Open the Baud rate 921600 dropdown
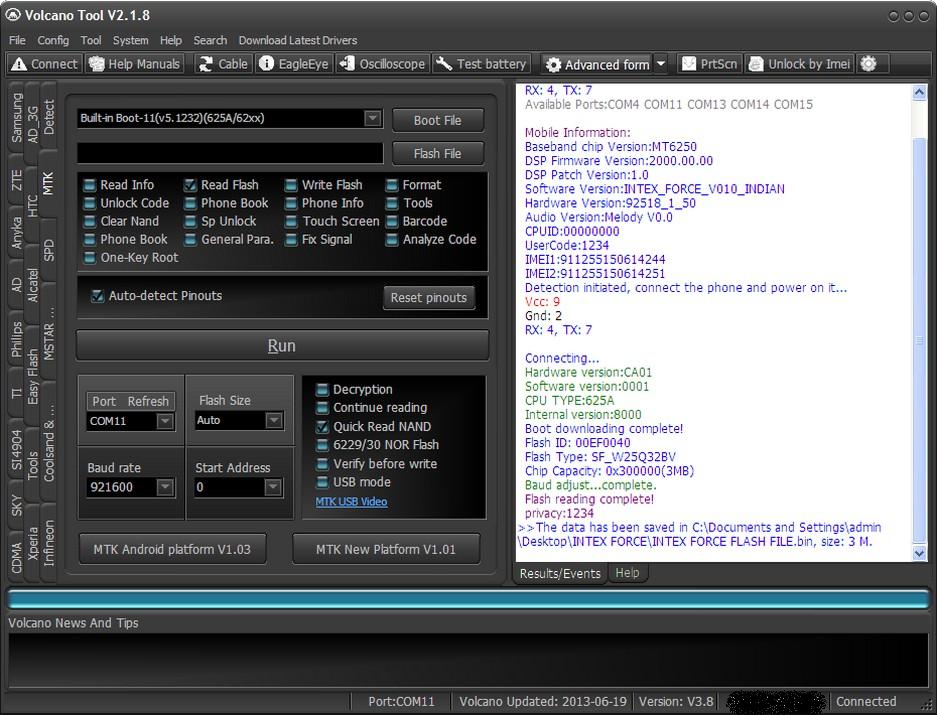Viewport: 937px width, 715px height. point(165,487)
